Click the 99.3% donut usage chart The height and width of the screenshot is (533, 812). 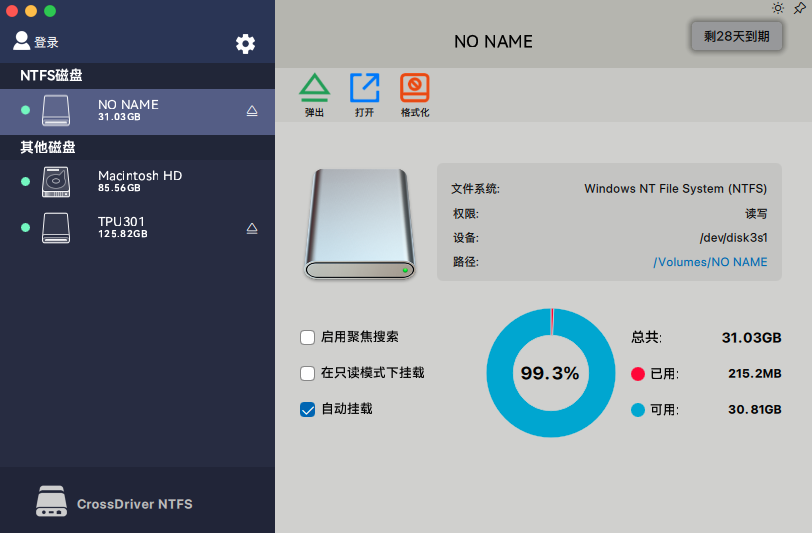(550, 373)
